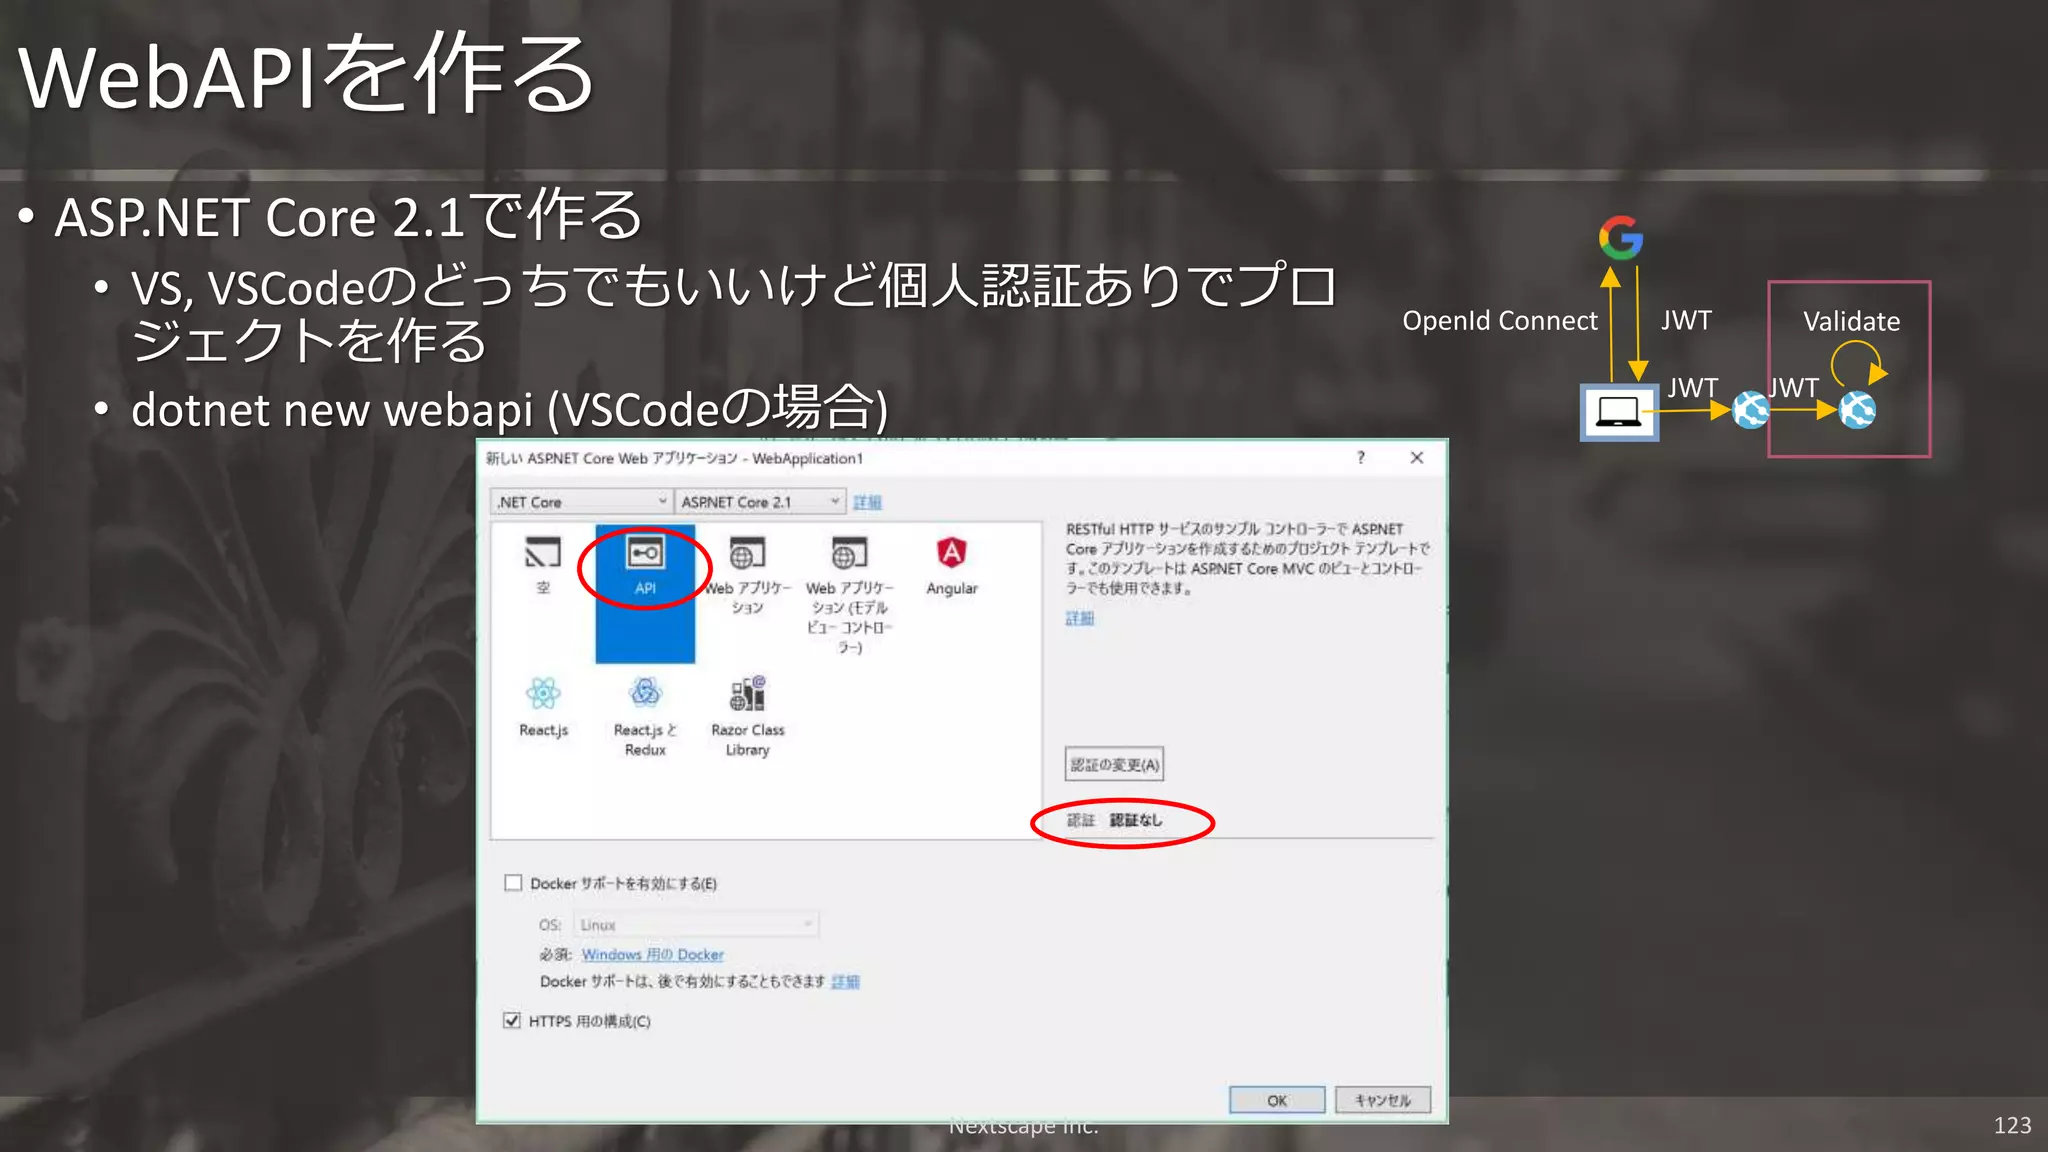Screen dimensions: 2048x1152
Task: Enable Docker サポート checkbox
Action: tap(513, 883)
